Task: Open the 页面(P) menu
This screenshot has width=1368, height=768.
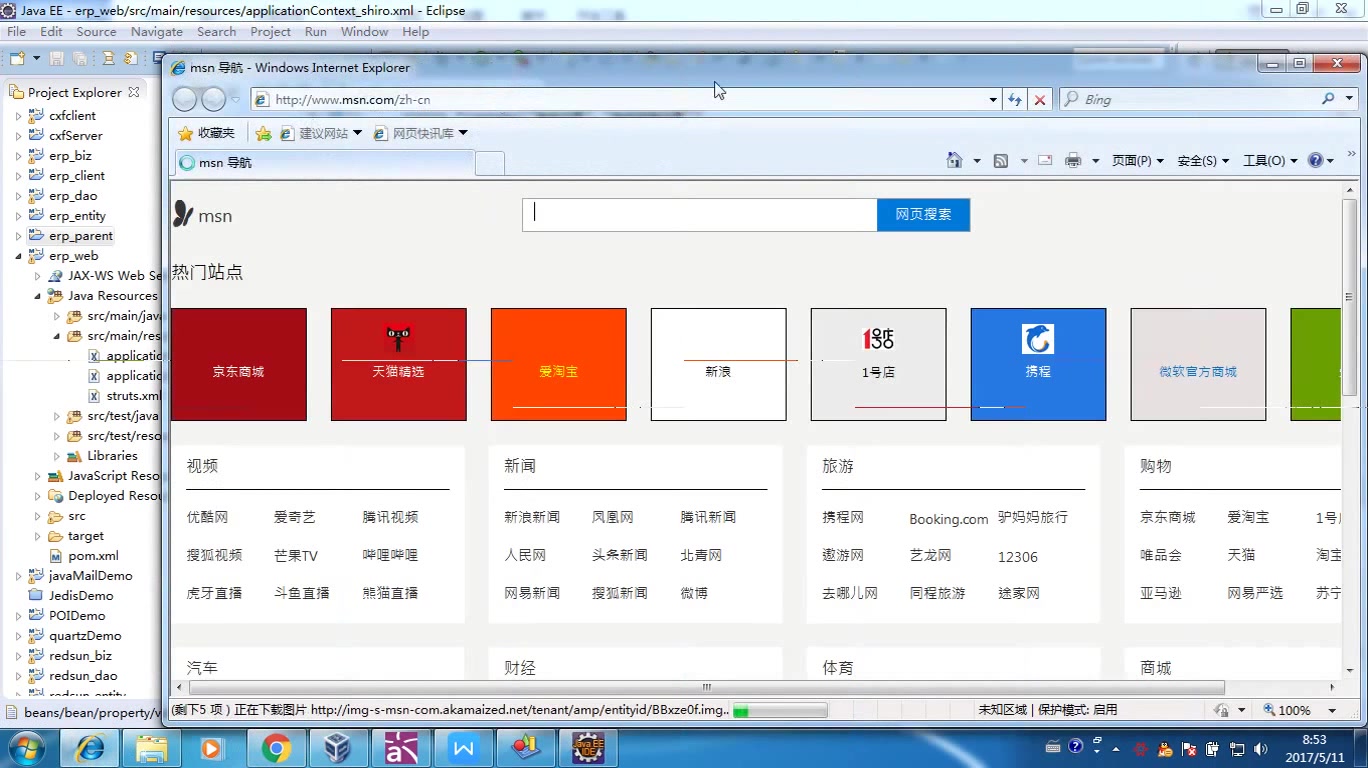Action: pos(1138,160)
